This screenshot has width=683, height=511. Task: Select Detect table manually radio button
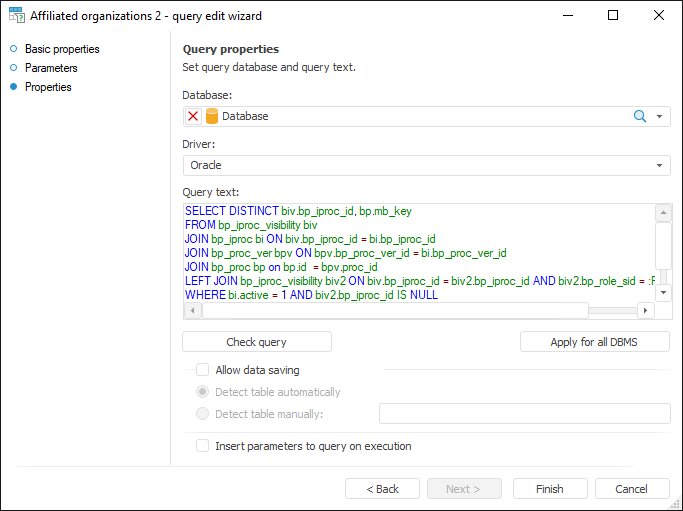point(203,414)
